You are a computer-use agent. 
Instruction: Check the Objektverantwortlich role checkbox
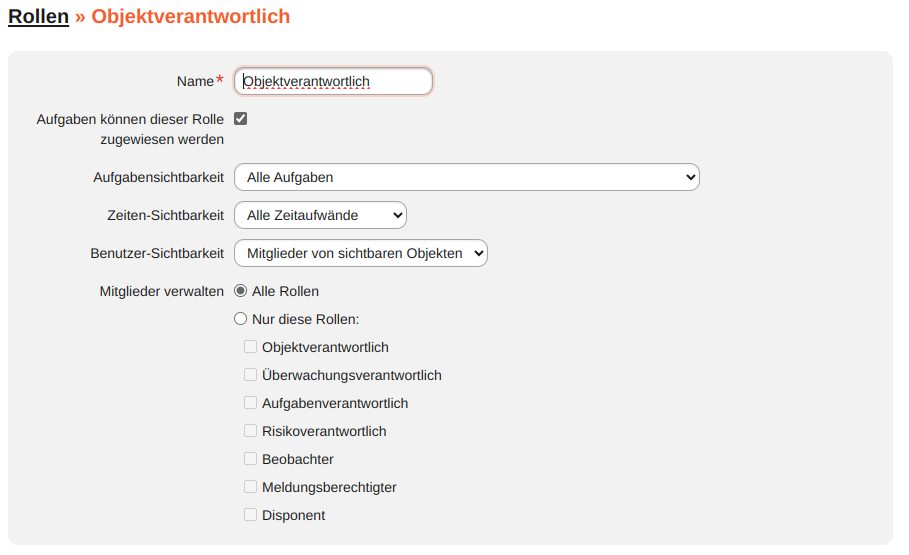tap(250, 347)
